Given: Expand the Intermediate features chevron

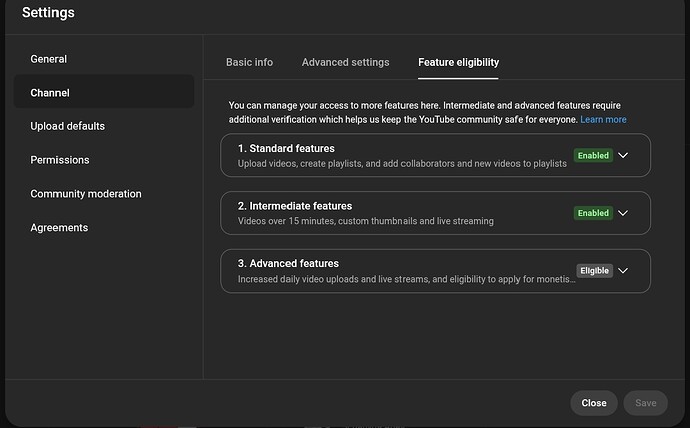Looking at the screenshot, I should (623, 213).
